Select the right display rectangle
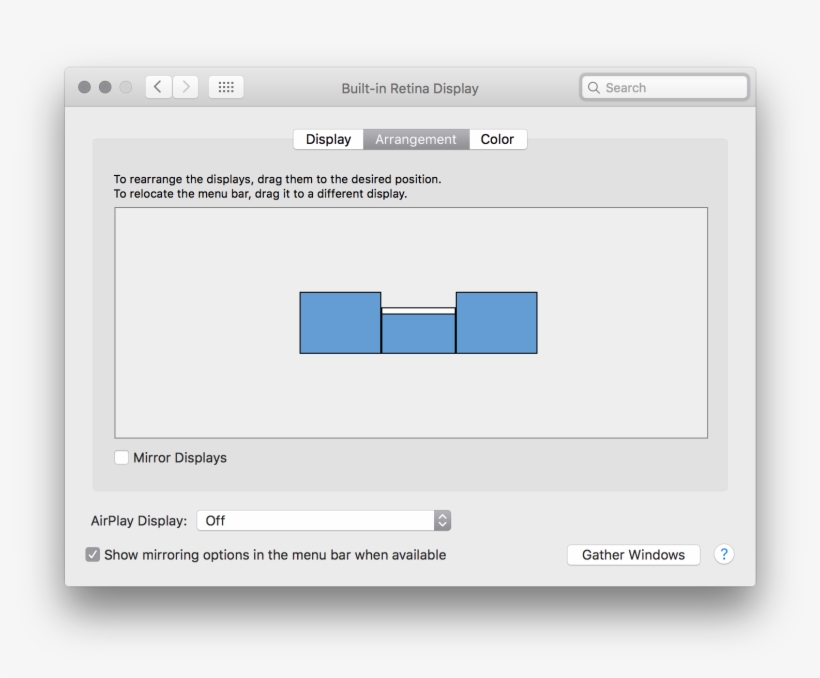 tap(496, 323)
